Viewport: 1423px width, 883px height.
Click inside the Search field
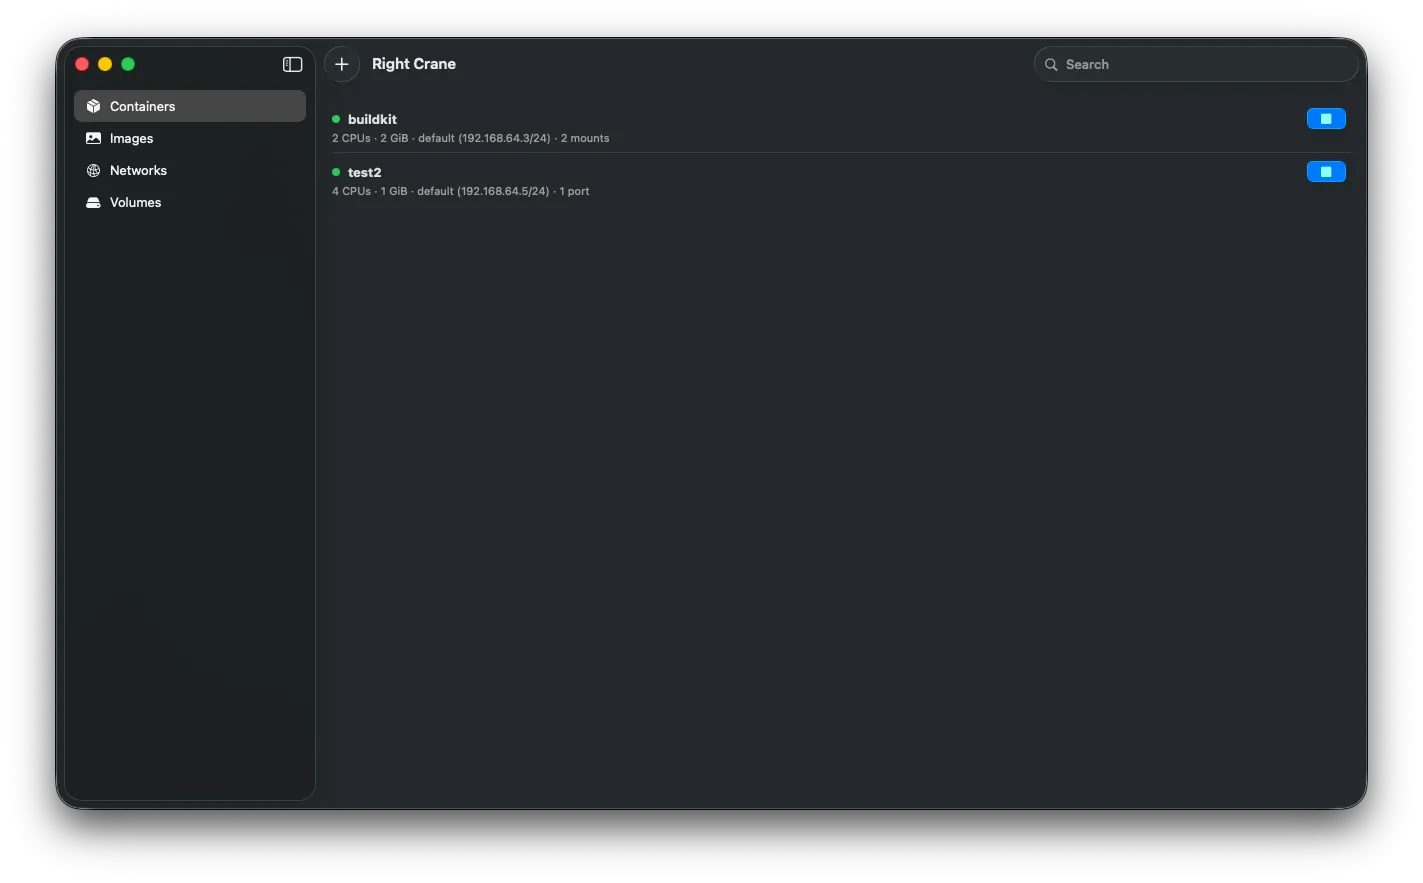click(1150, 63)
